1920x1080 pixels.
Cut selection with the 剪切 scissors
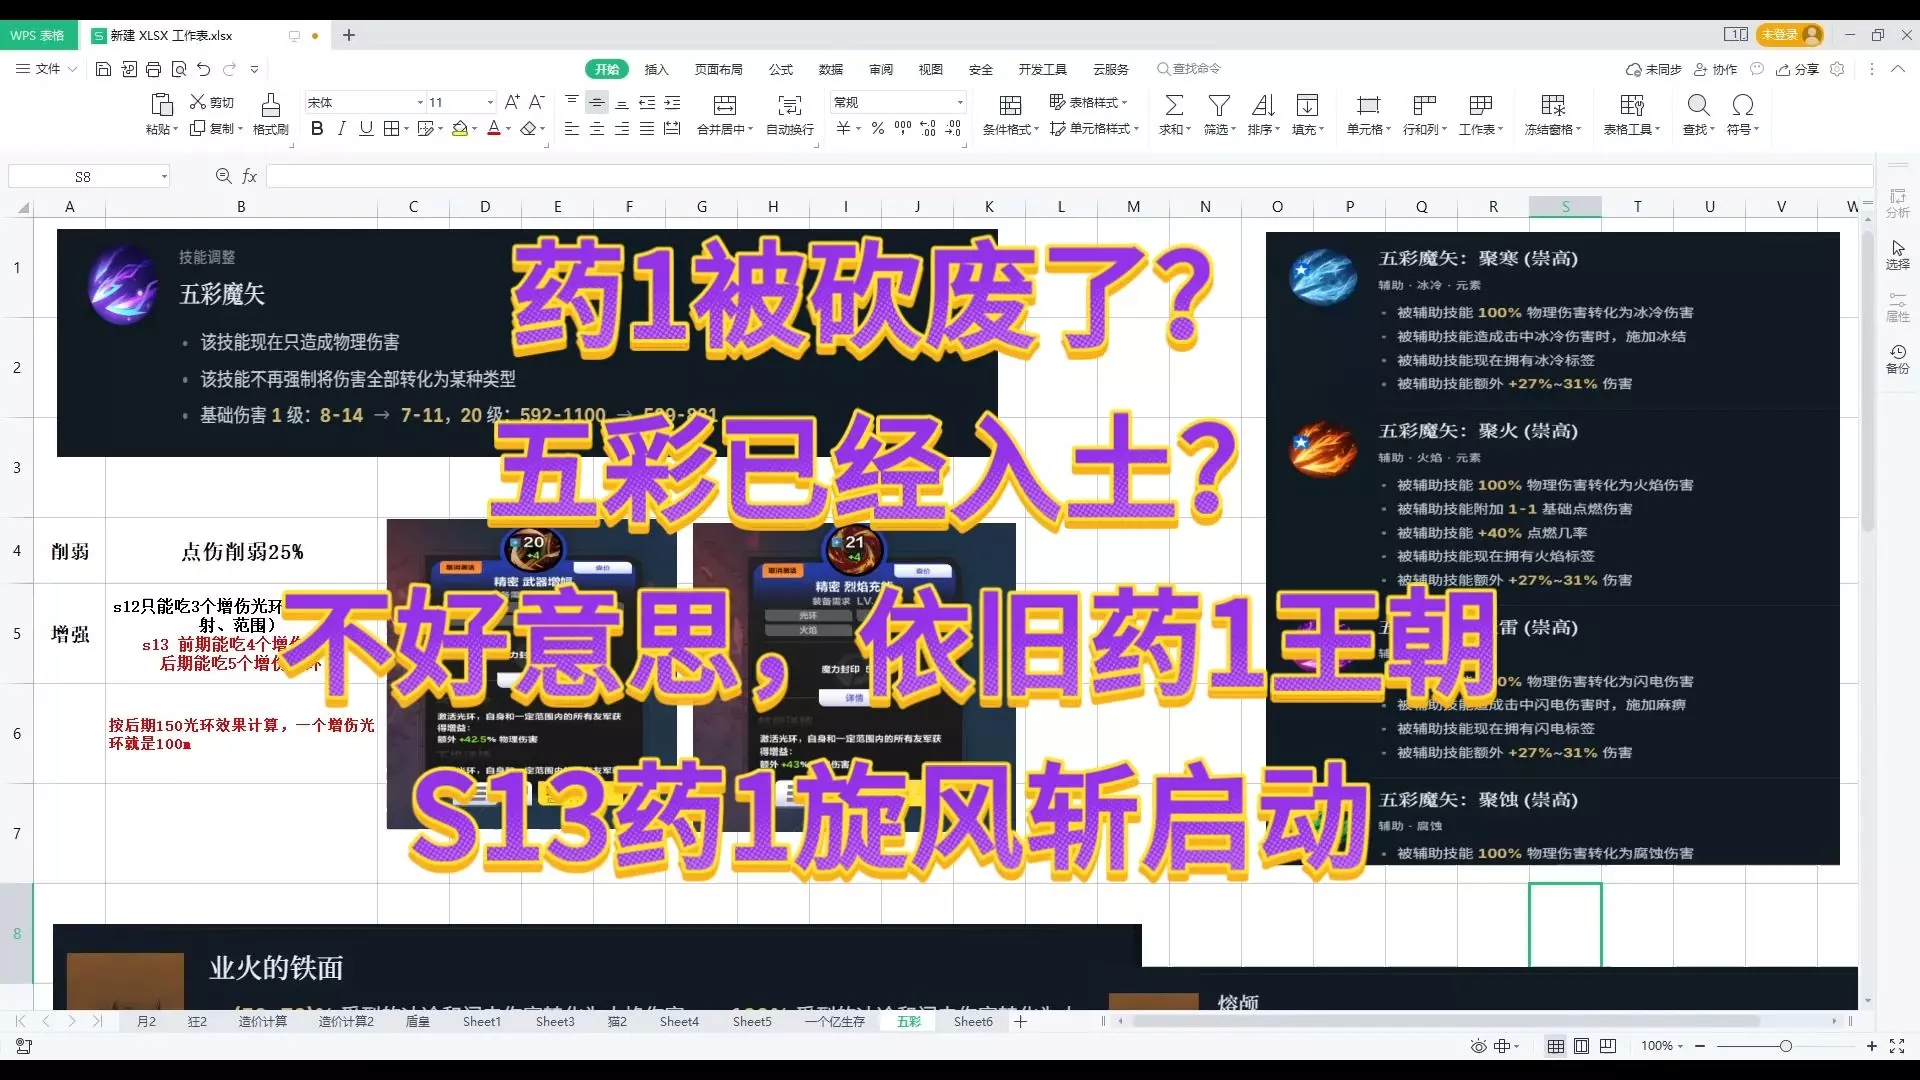(x=212, y=102)
